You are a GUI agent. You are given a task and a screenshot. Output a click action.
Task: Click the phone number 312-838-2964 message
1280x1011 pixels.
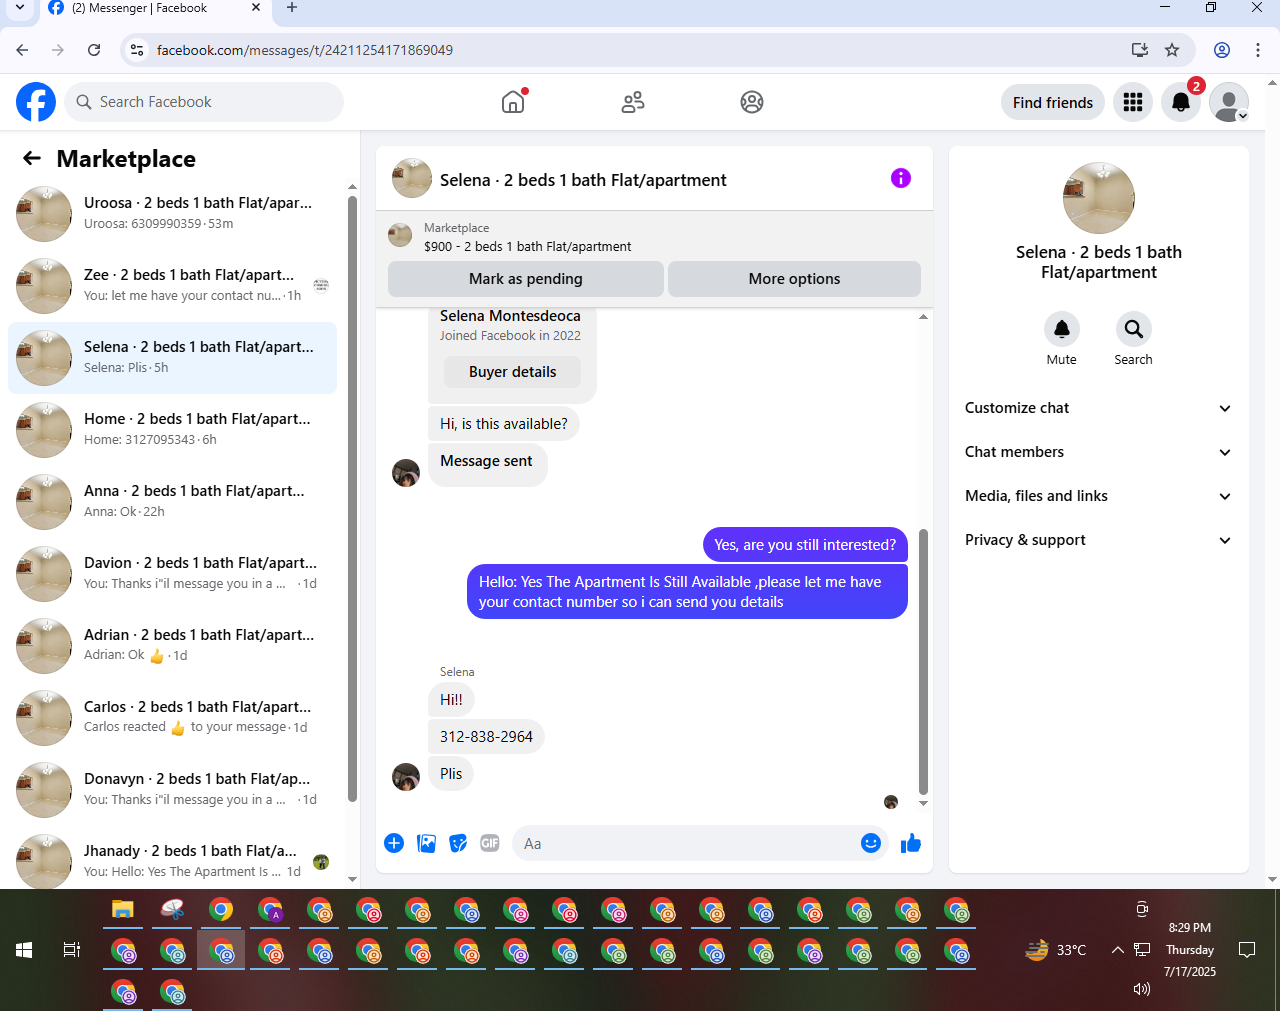click(486, 737)
